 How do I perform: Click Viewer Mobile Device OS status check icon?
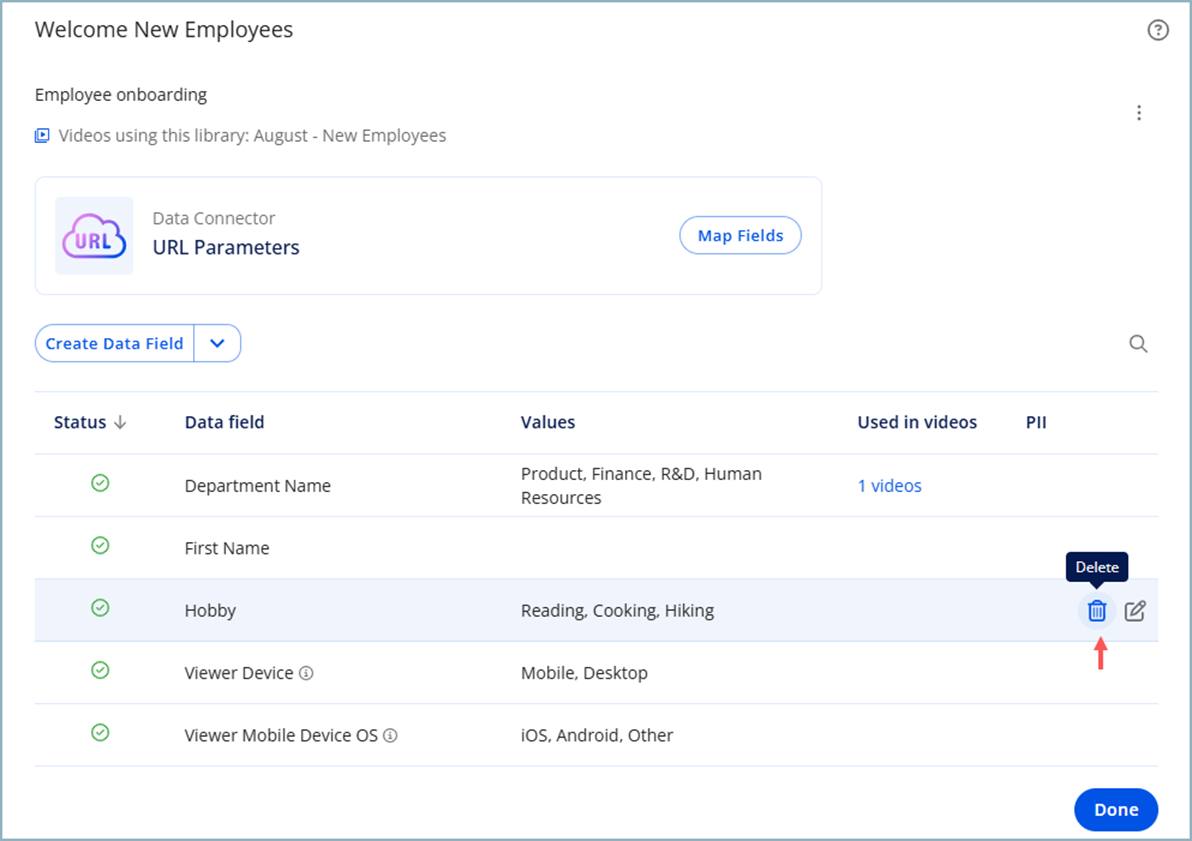coord(100,732)
